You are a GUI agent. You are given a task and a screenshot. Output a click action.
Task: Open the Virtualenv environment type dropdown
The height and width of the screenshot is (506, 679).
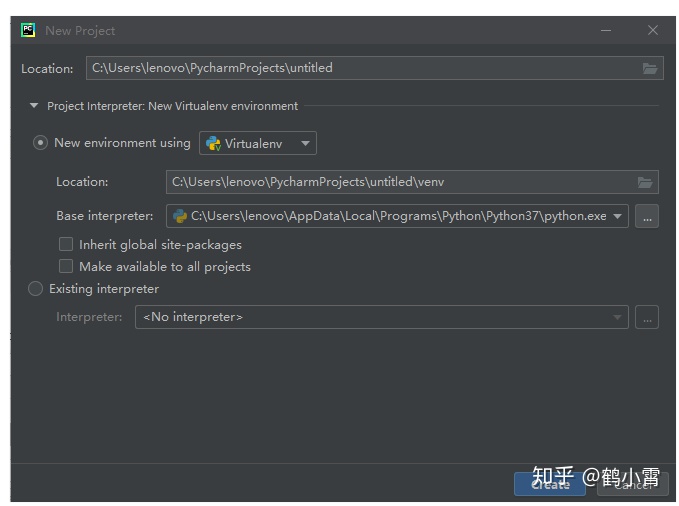tap(258, 143)
